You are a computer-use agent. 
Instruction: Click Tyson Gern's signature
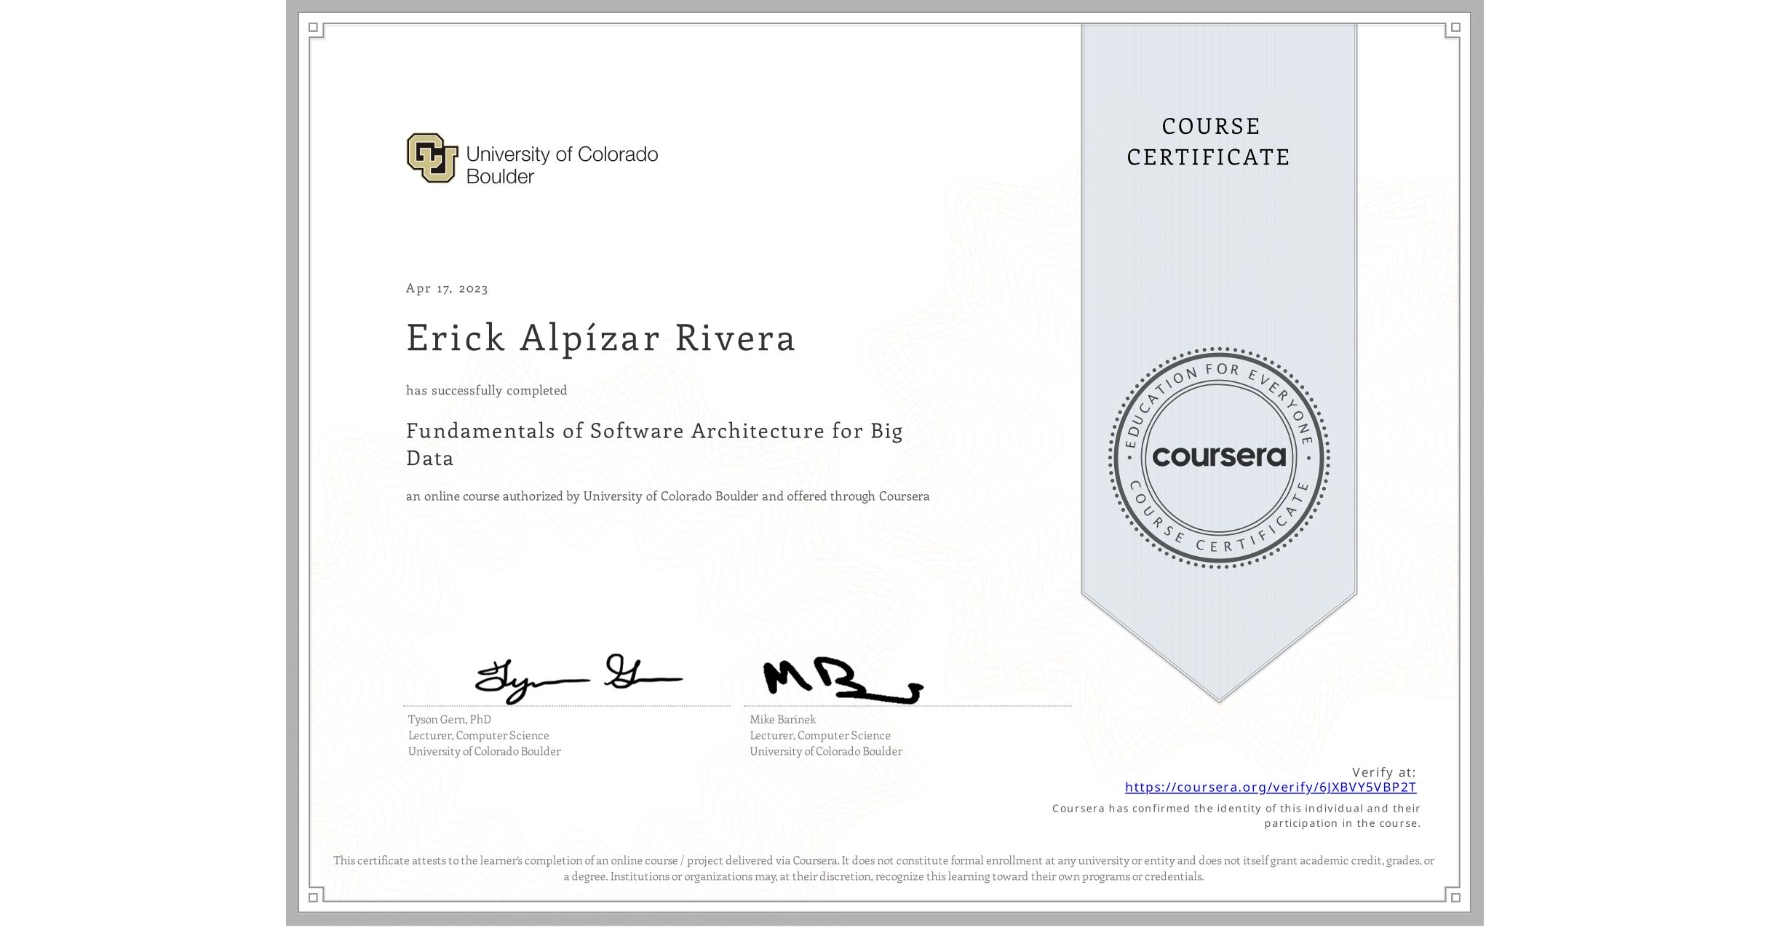(578, 678)
